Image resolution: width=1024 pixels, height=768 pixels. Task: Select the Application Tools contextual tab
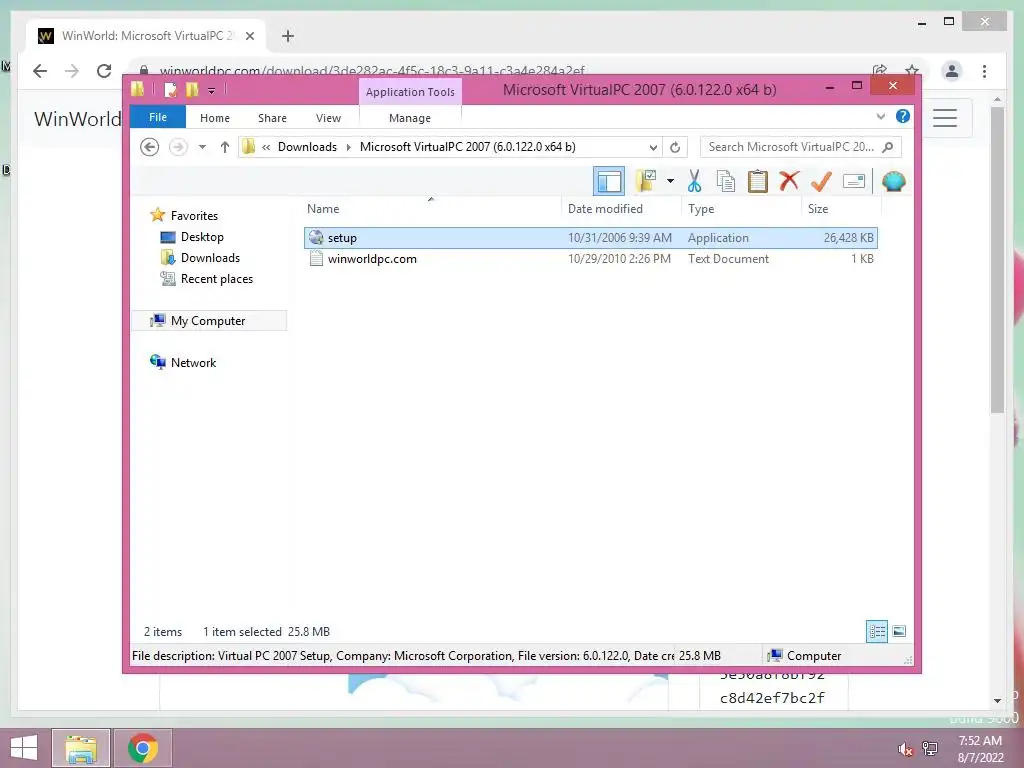tap(410, 91)
